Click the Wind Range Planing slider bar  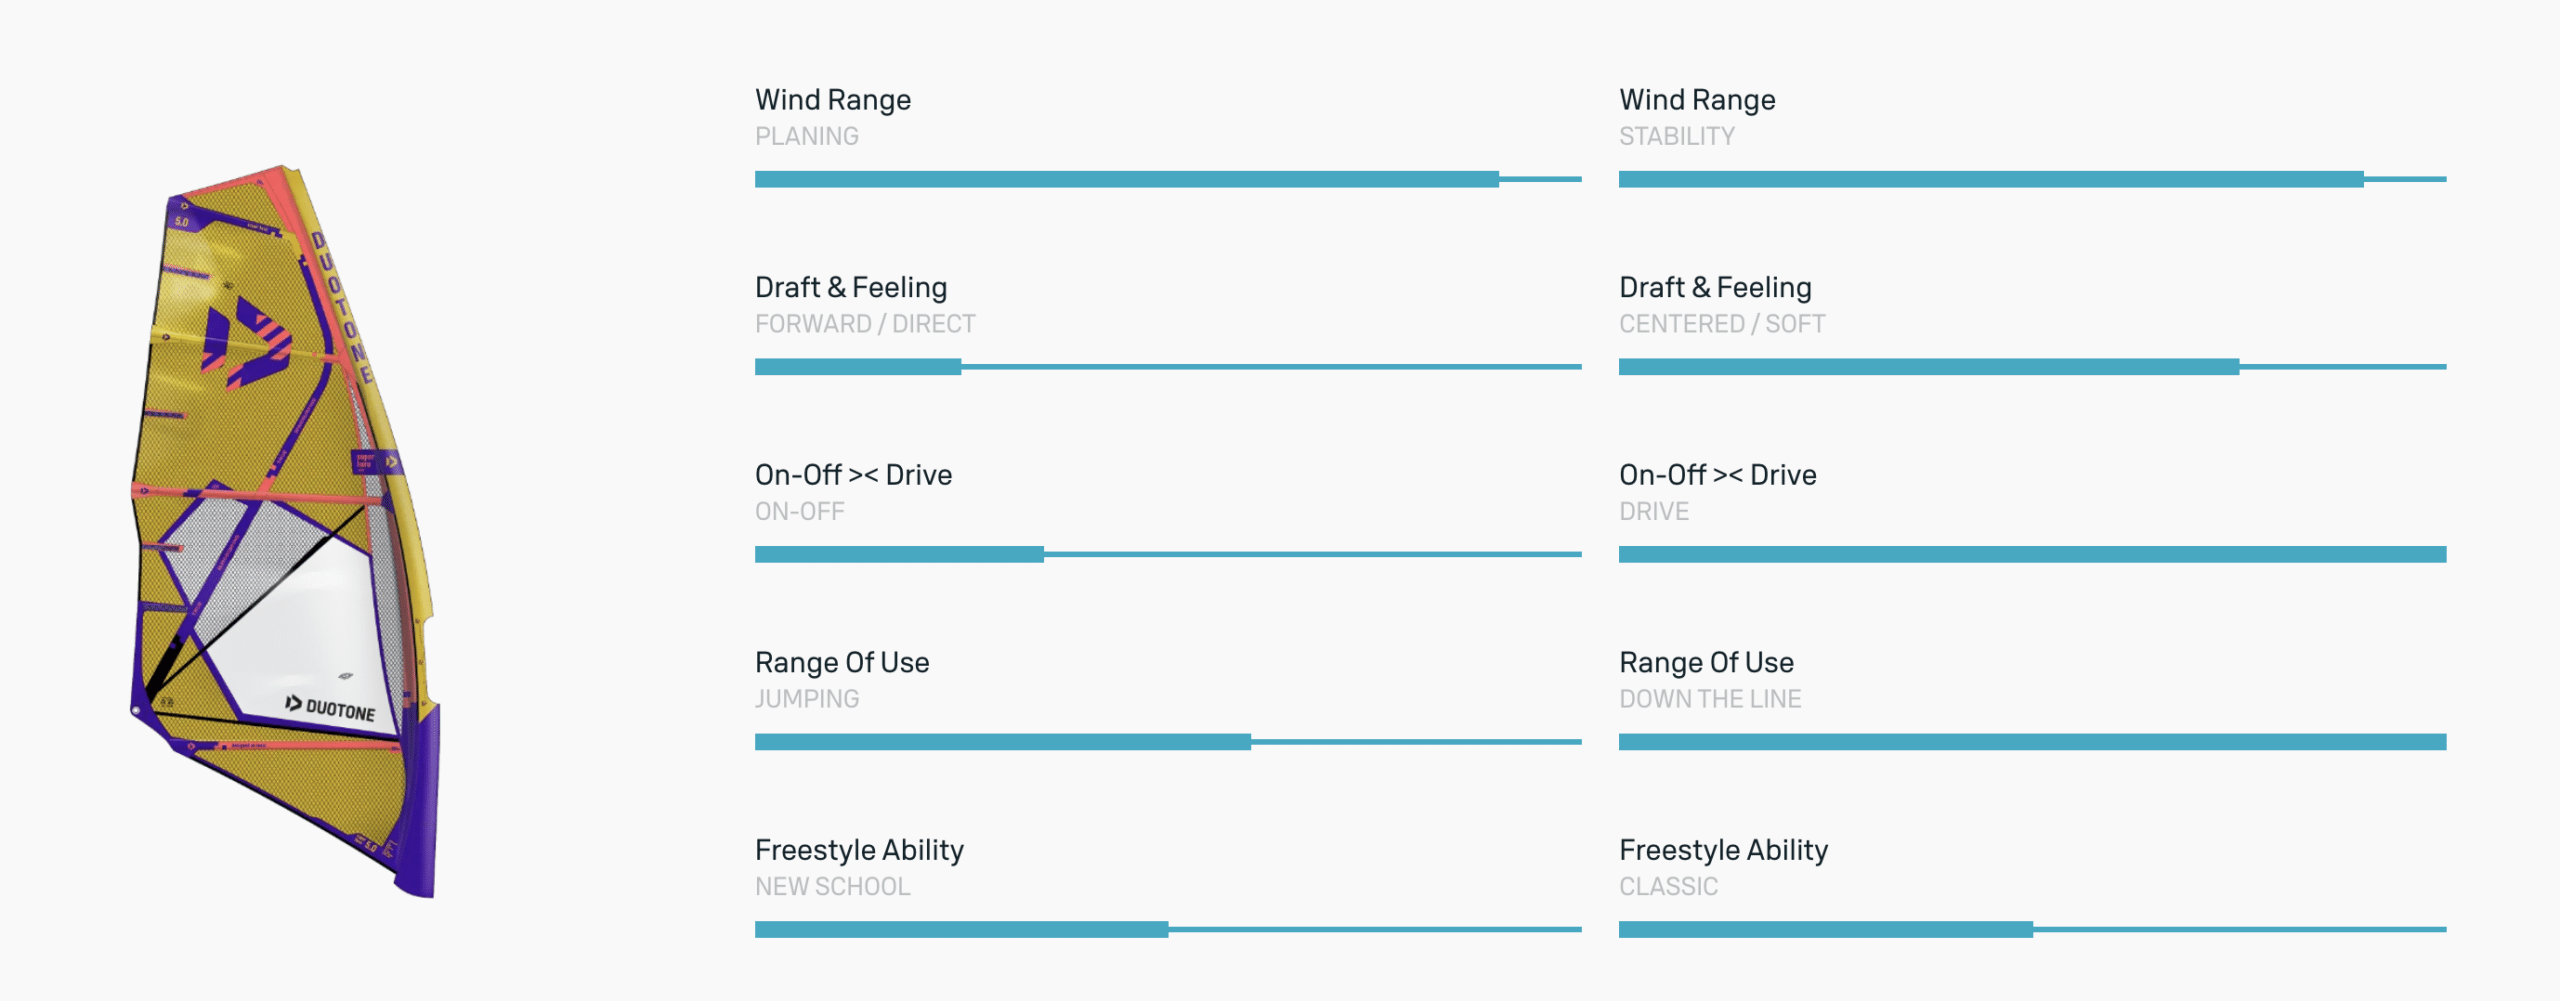(1167, 180)
